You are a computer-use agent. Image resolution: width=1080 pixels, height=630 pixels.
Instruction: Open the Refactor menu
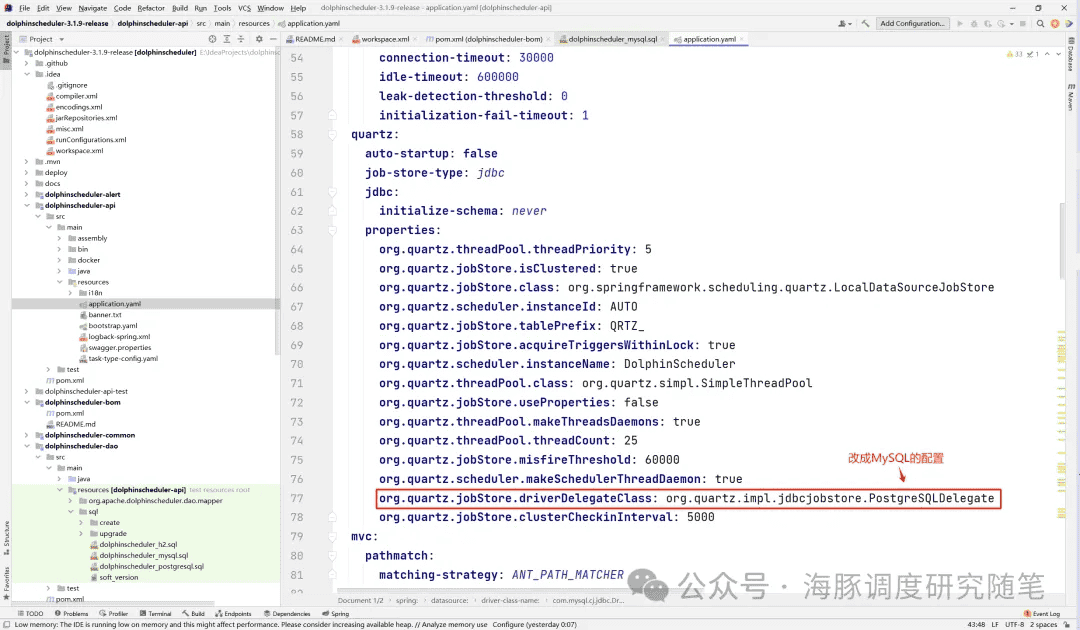pyautogui.click(x=151, y=8)
